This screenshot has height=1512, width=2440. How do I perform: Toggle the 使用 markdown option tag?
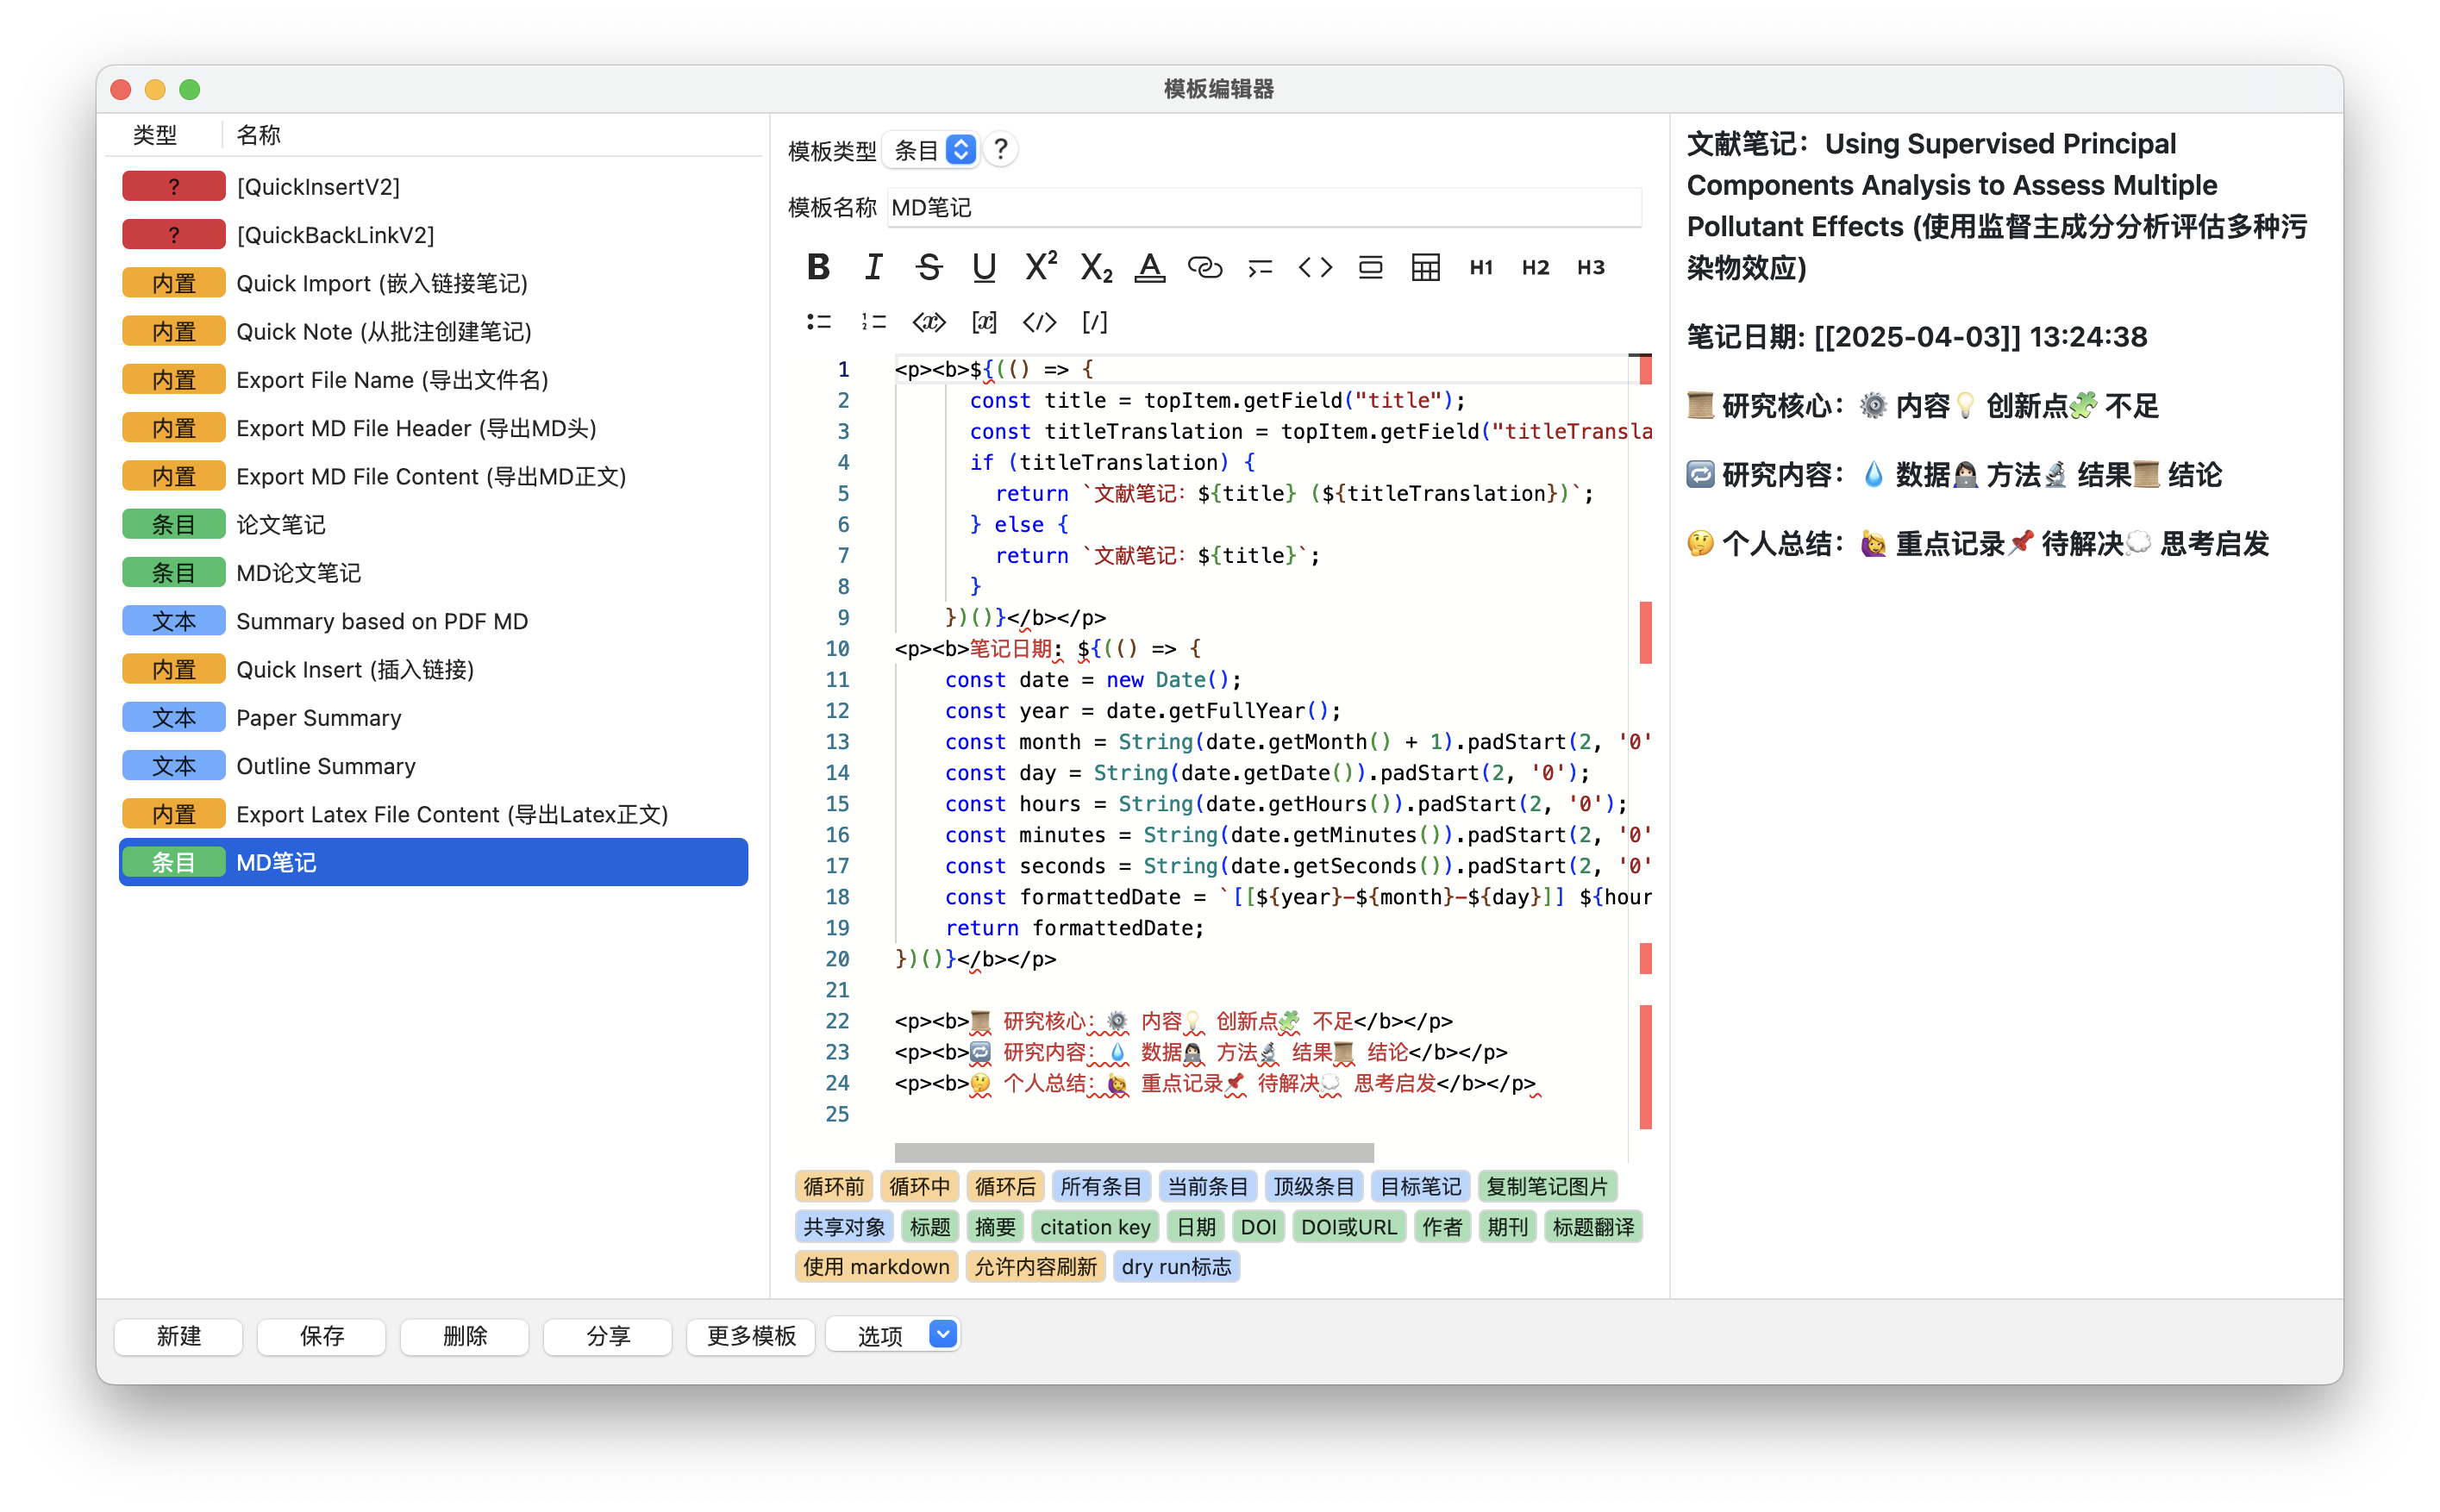point(875,1266)
